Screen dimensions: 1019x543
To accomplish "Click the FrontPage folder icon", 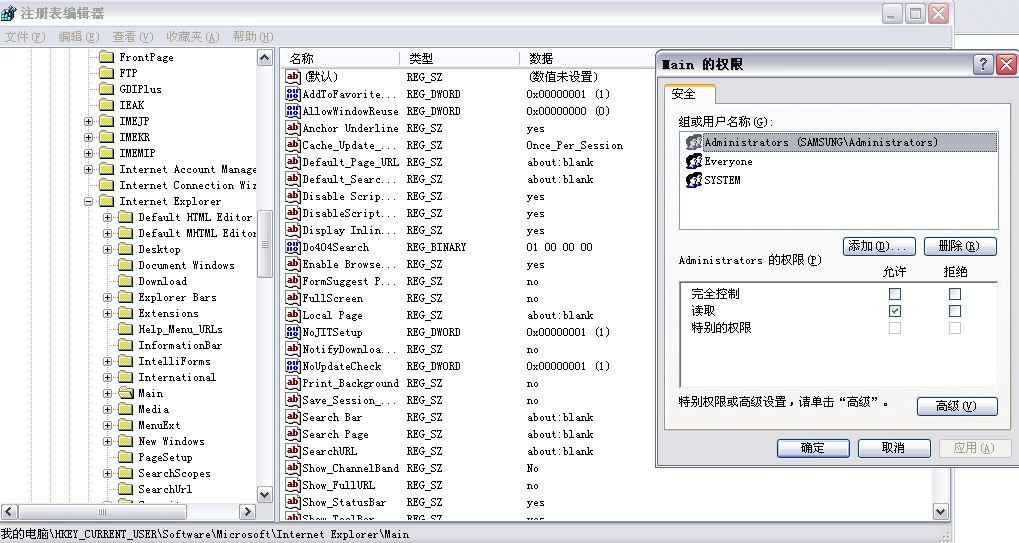I will point(107,57).
